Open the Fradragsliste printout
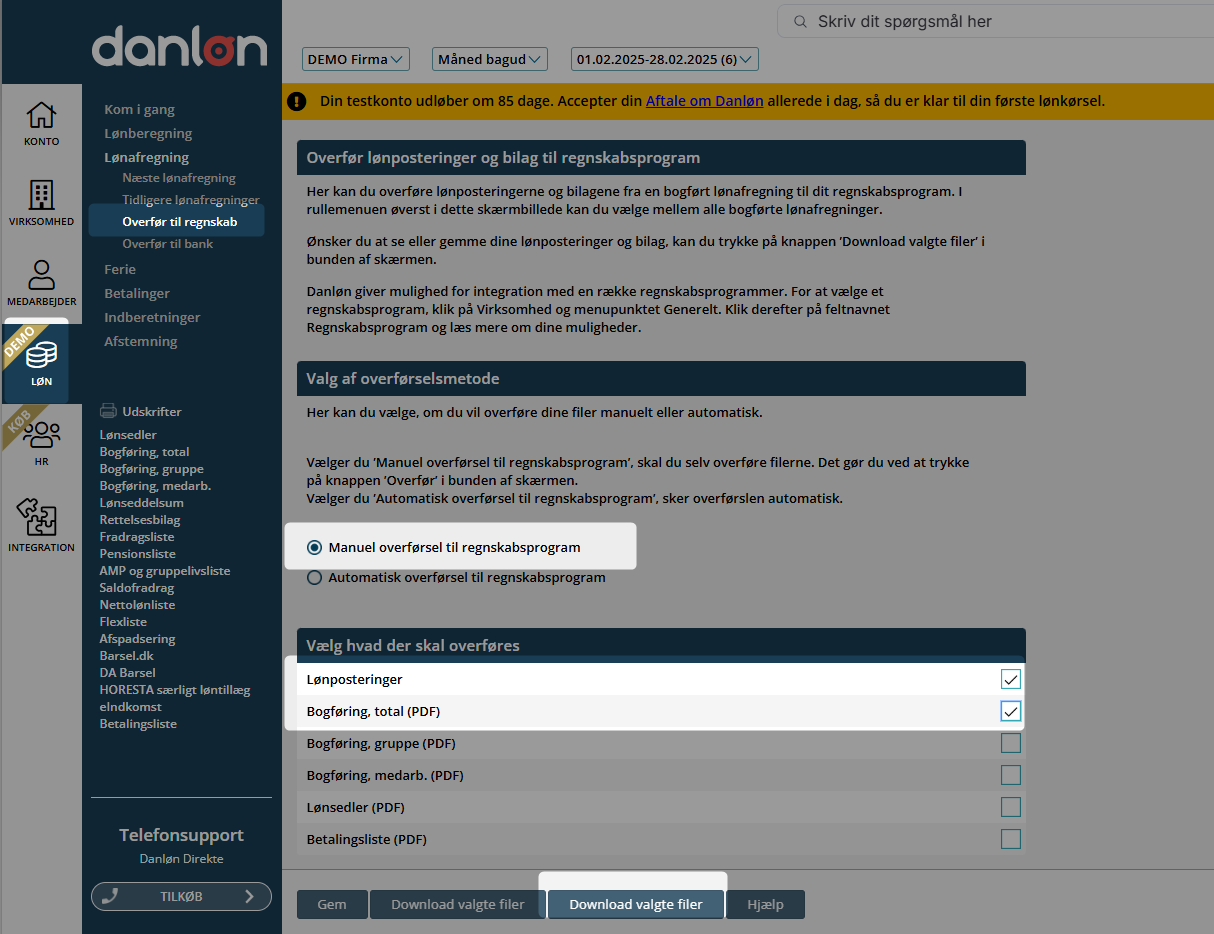The height and width of the screenshot is (934, 1214). coord(137,537)
